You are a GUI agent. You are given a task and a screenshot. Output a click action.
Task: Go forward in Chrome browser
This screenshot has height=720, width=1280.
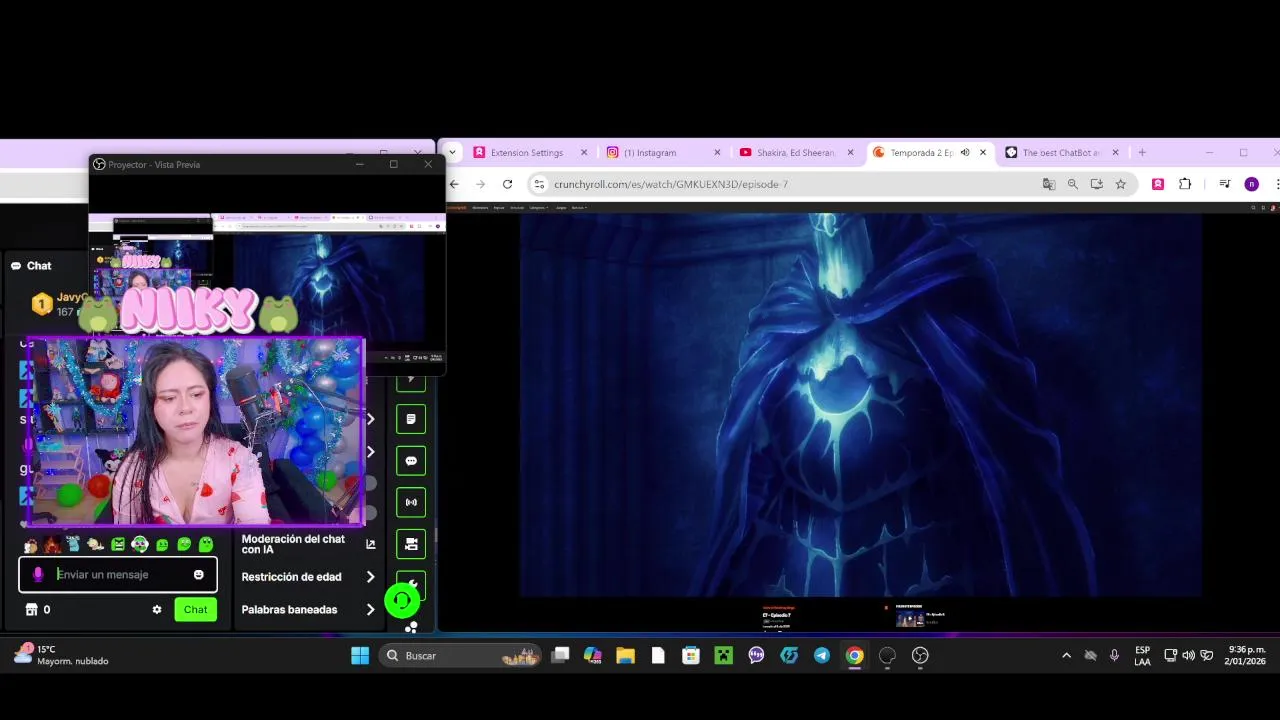point(480,184)
